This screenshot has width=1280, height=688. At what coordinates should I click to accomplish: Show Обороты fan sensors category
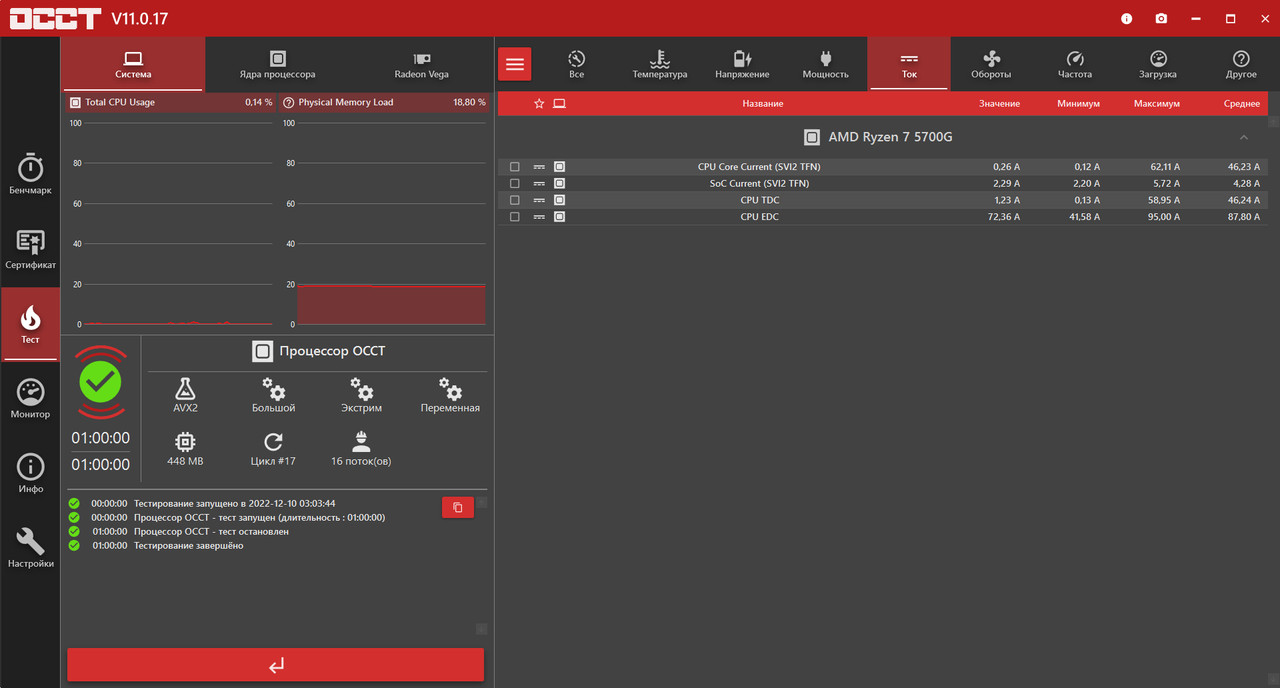coord(991,65)
